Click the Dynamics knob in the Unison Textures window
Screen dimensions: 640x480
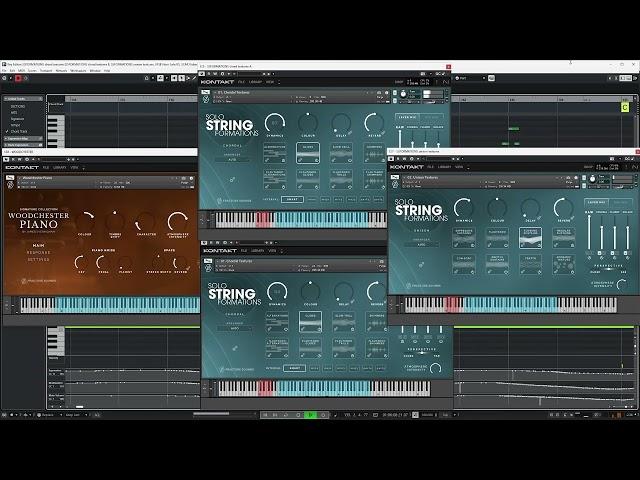(x=464, y=208)
